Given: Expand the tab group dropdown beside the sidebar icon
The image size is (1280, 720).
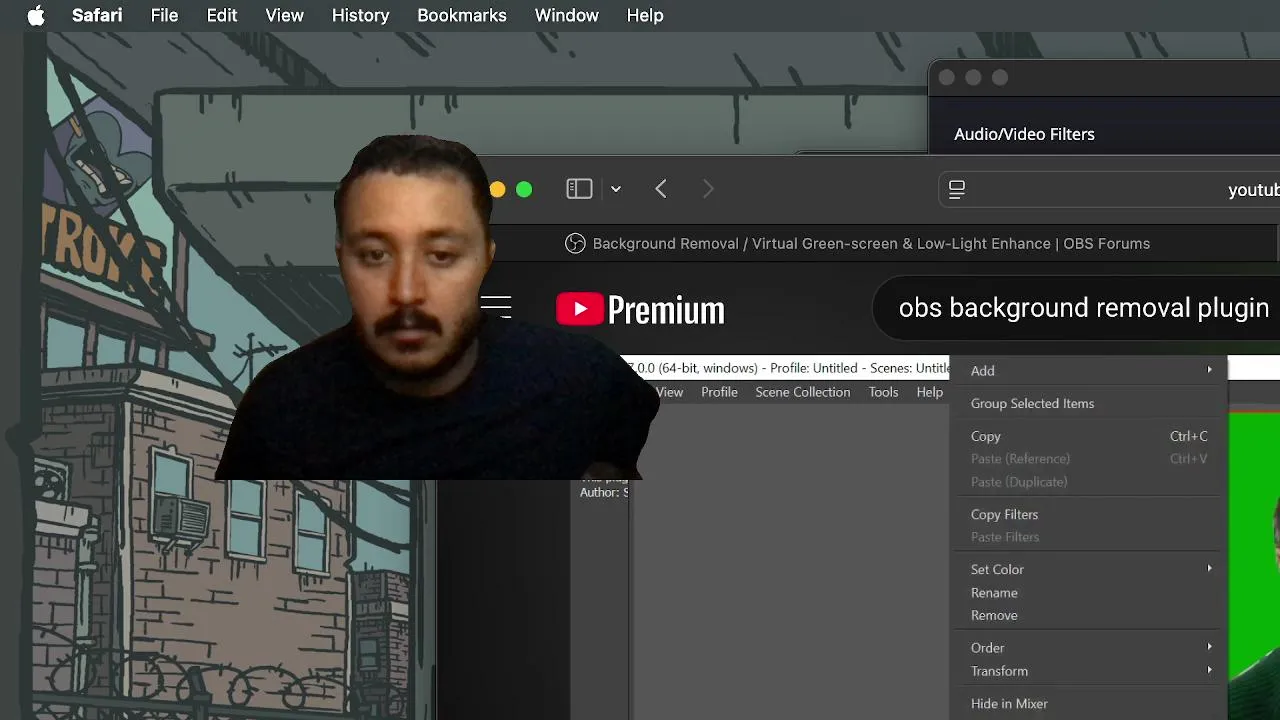Looking at the screenshot, I should coord(616,188).
